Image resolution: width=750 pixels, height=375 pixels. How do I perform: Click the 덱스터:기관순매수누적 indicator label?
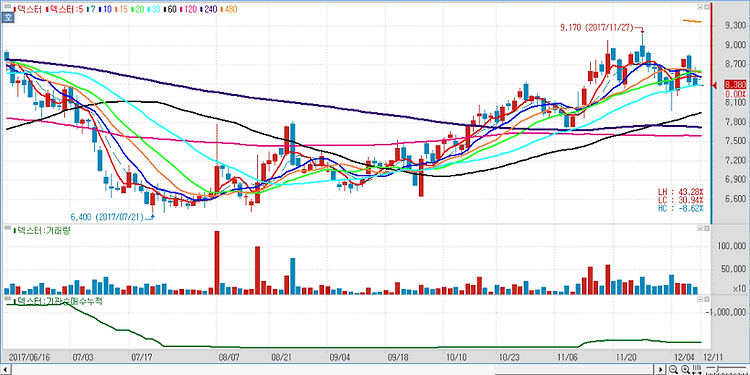point(57,300)
